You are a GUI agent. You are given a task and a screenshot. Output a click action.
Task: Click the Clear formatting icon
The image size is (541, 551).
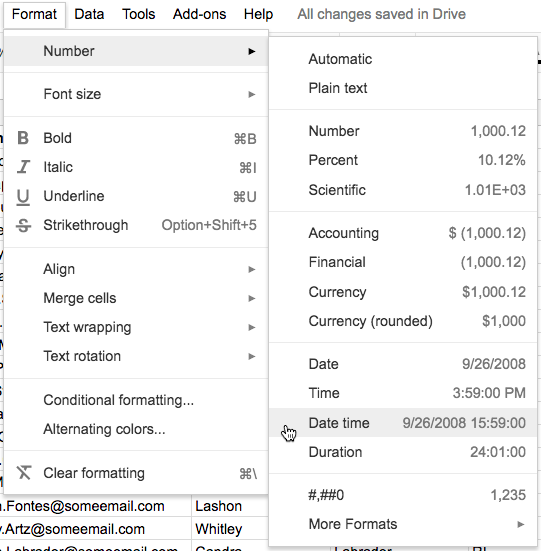(x=24, y=473)
